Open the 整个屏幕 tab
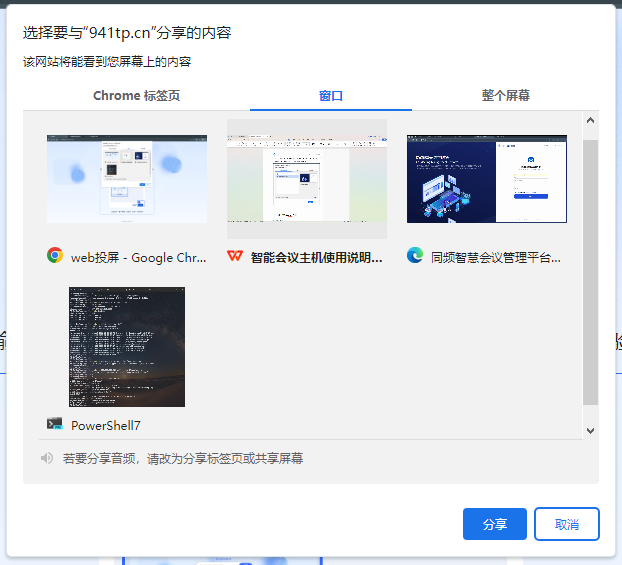Viewport: 622px width, 565px height. tap(505, 96)
